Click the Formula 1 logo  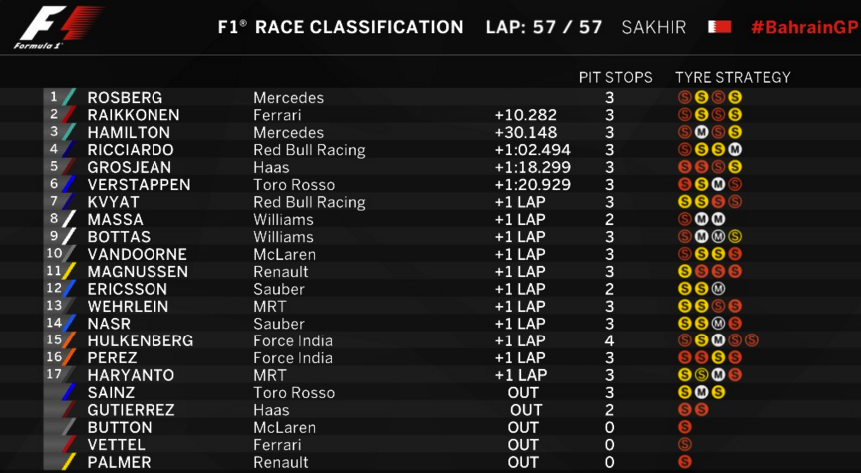[57, 28]
